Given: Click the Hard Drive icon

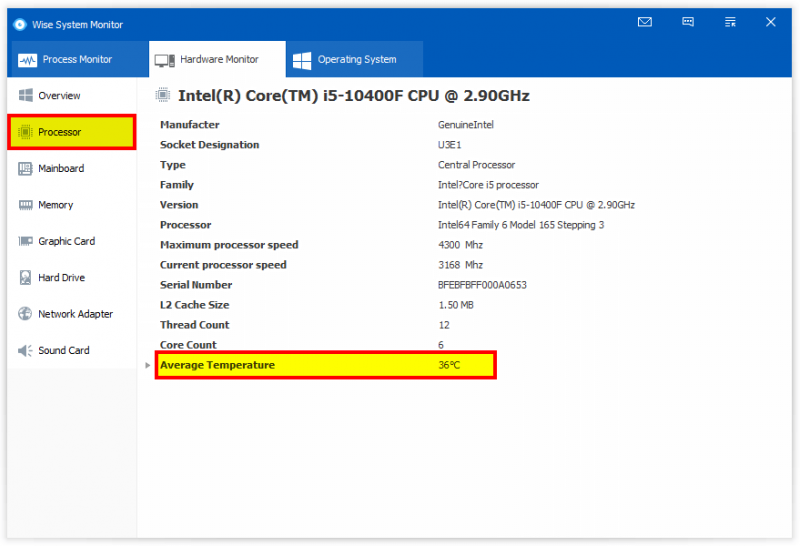Looking at the screenshot, I should coord(25,278).
